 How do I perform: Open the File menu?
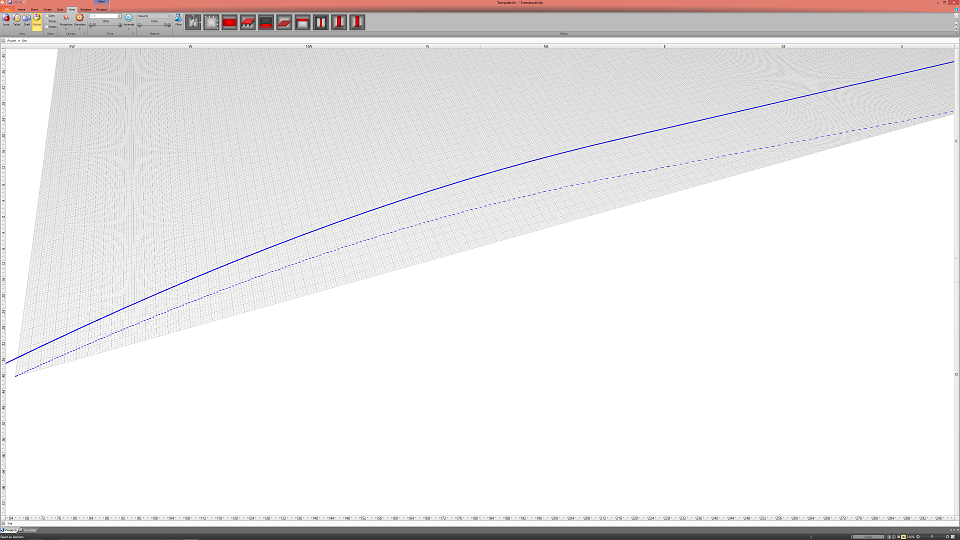(7, 9)
